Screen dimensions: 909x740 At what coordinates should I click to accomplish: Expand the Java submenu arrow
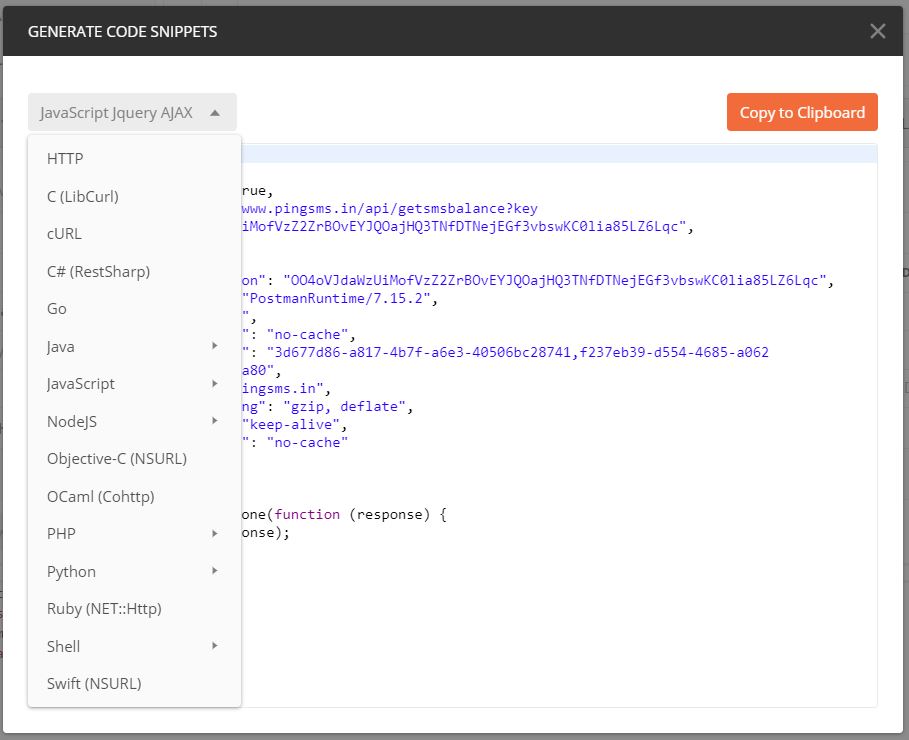click(x=214, y=346)
